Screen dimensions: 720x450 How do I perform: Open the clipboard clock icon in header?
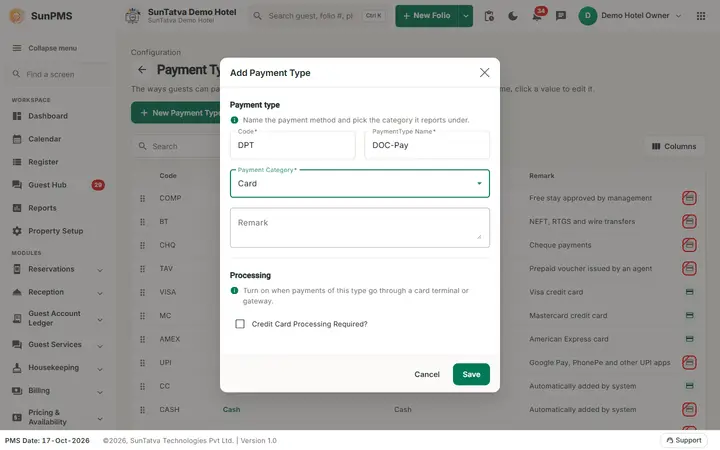pyautogui.click(x=489, y=16)
